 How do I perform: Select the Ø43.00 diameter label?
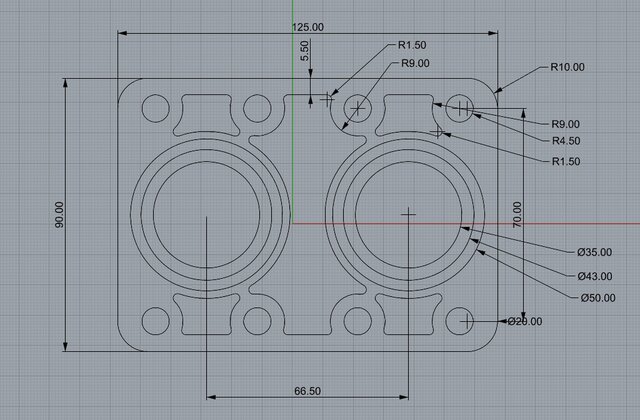tap(594, 276)
